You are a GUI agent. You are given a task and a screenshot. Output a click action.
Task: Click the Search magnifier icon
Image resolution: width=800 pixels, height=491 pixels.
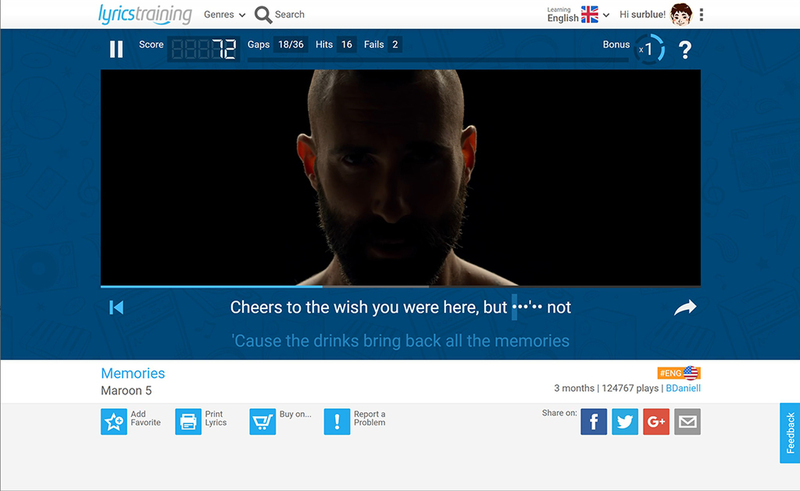tap(263, 15)
